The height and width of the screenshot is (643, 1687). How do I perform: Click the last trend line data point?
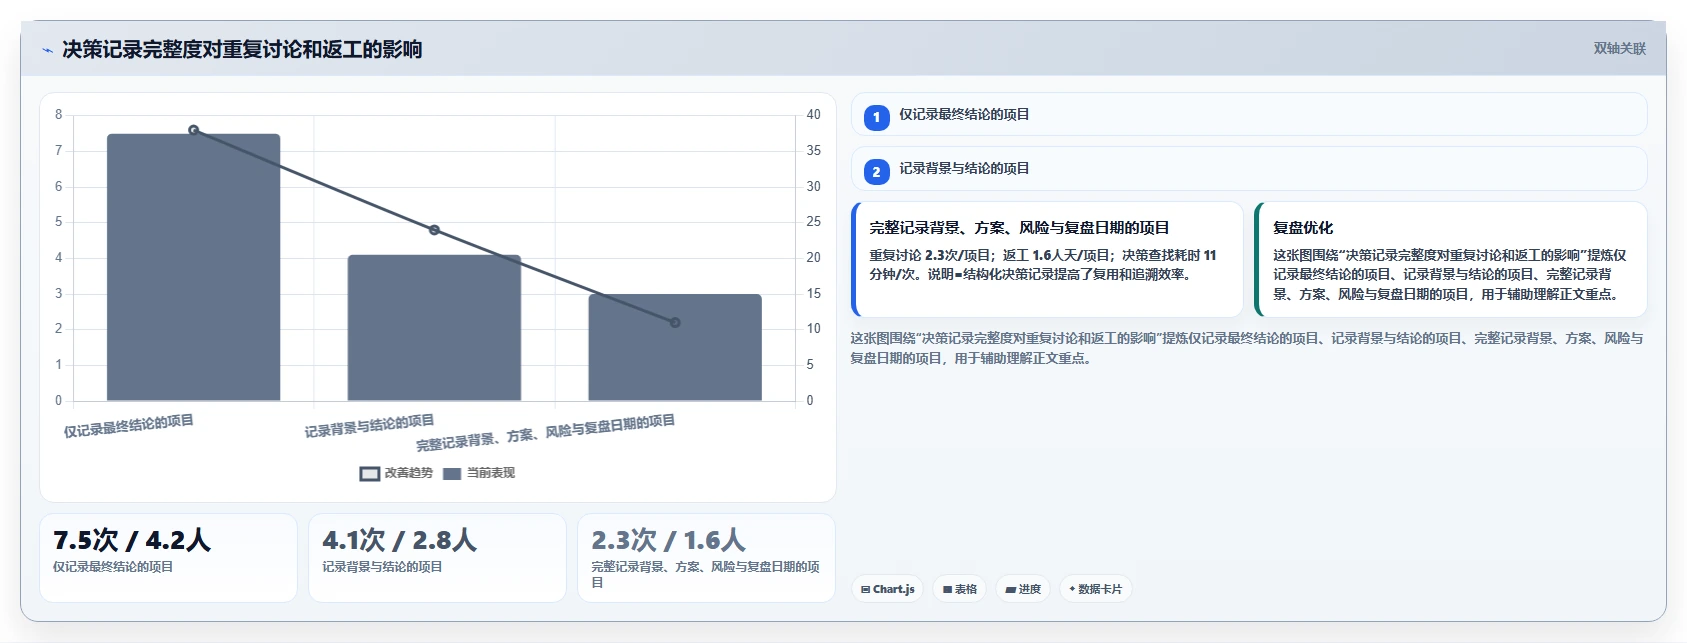675,322
